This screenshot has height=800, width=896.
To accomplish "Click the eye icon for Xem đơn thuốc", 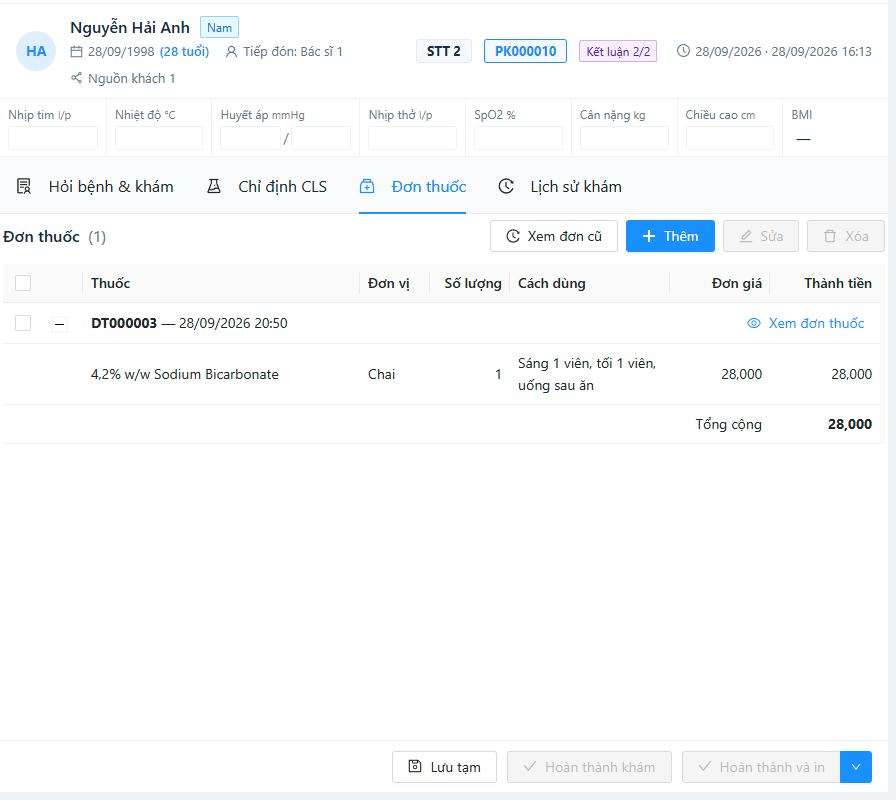I will pyautogui.click(x=754, y=323).
